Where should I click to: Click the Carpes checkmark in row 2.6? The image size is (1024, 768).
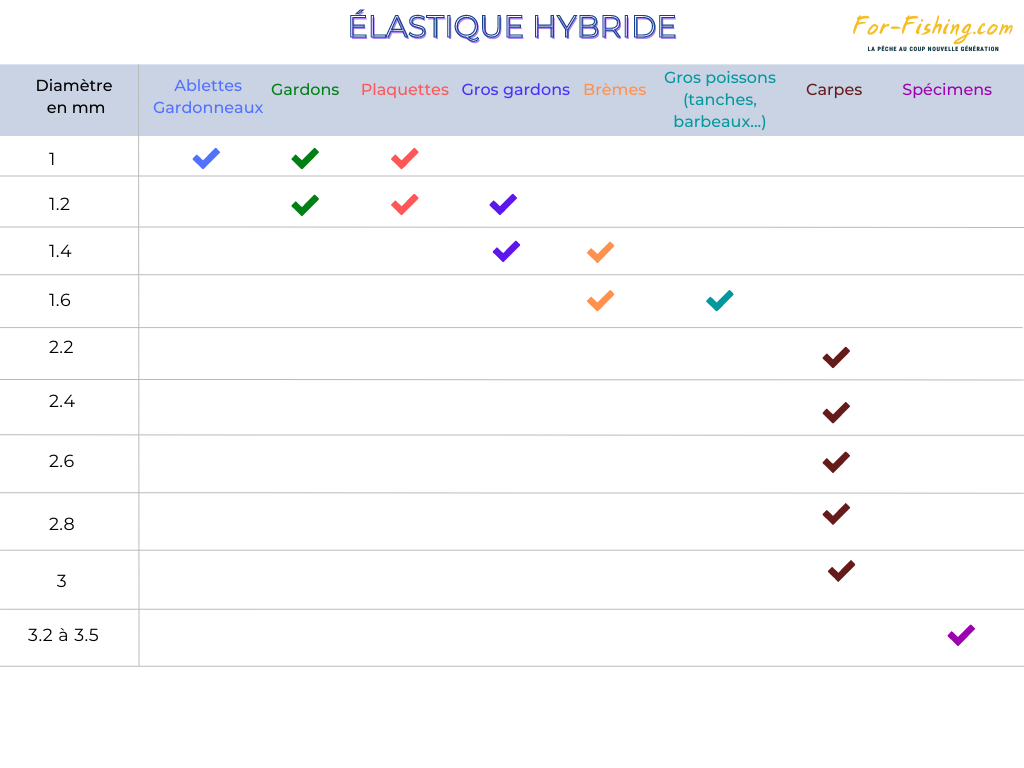coord(836,462)
